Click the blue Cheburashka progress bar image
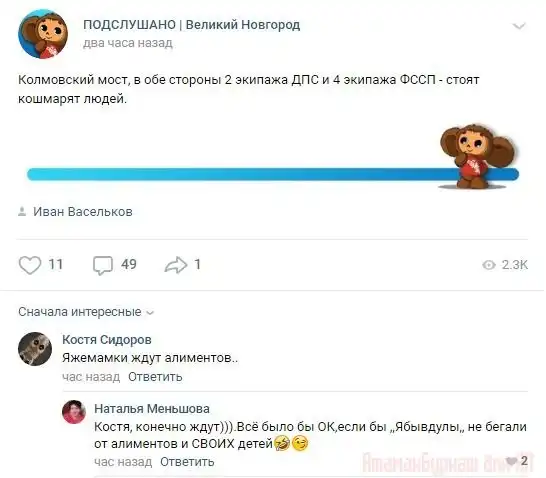The width and height of the screenshot is (546, 478). pyautogui.click(x=273, y=157)
